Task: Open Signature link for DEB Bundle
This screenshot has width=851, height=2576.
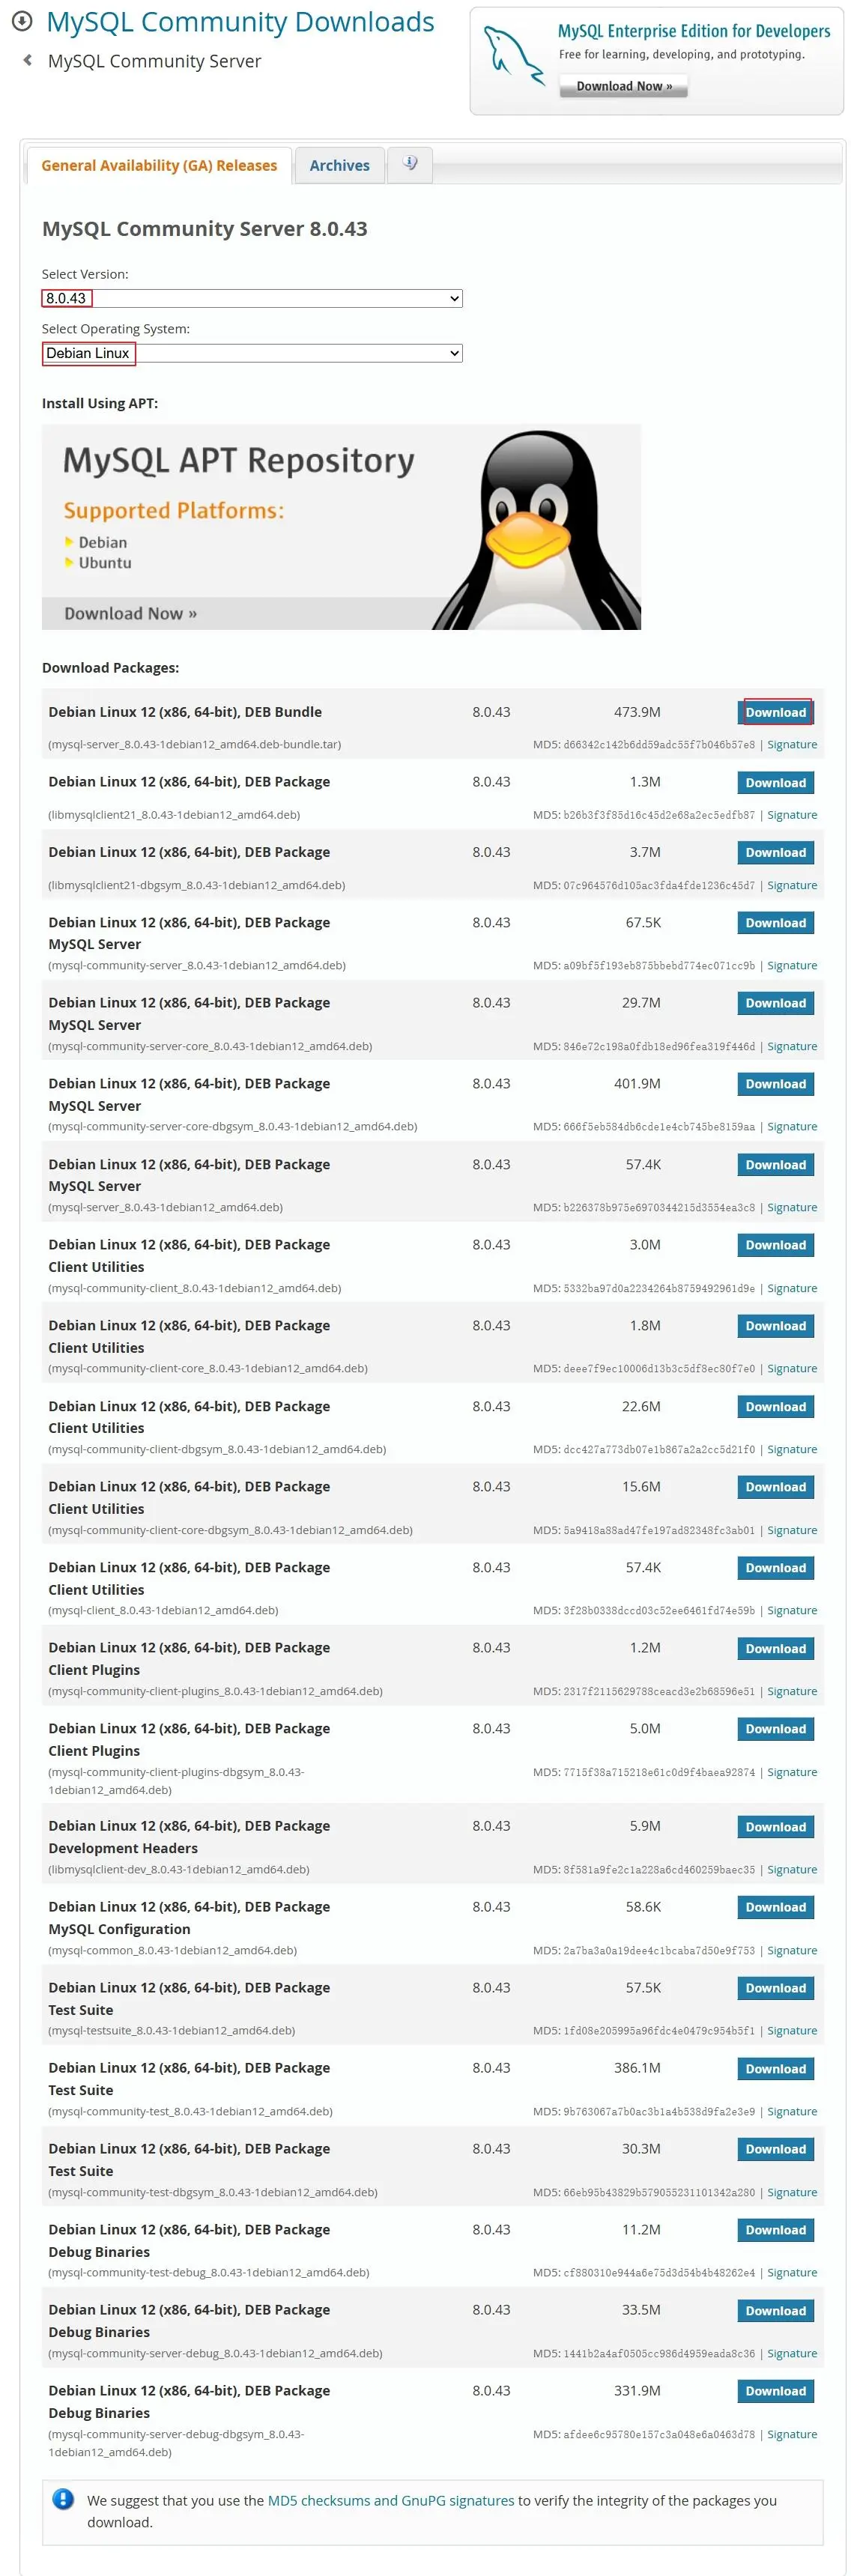Action: pos(792,744)
